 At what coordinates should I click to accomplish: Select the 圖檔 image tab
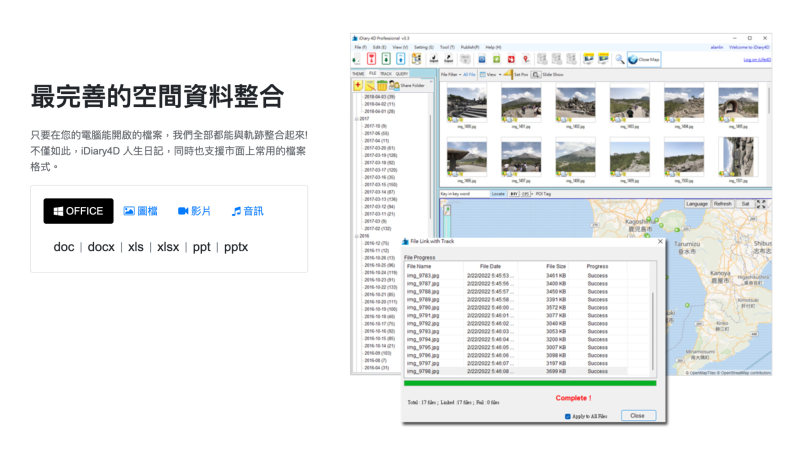click(141, 211)
